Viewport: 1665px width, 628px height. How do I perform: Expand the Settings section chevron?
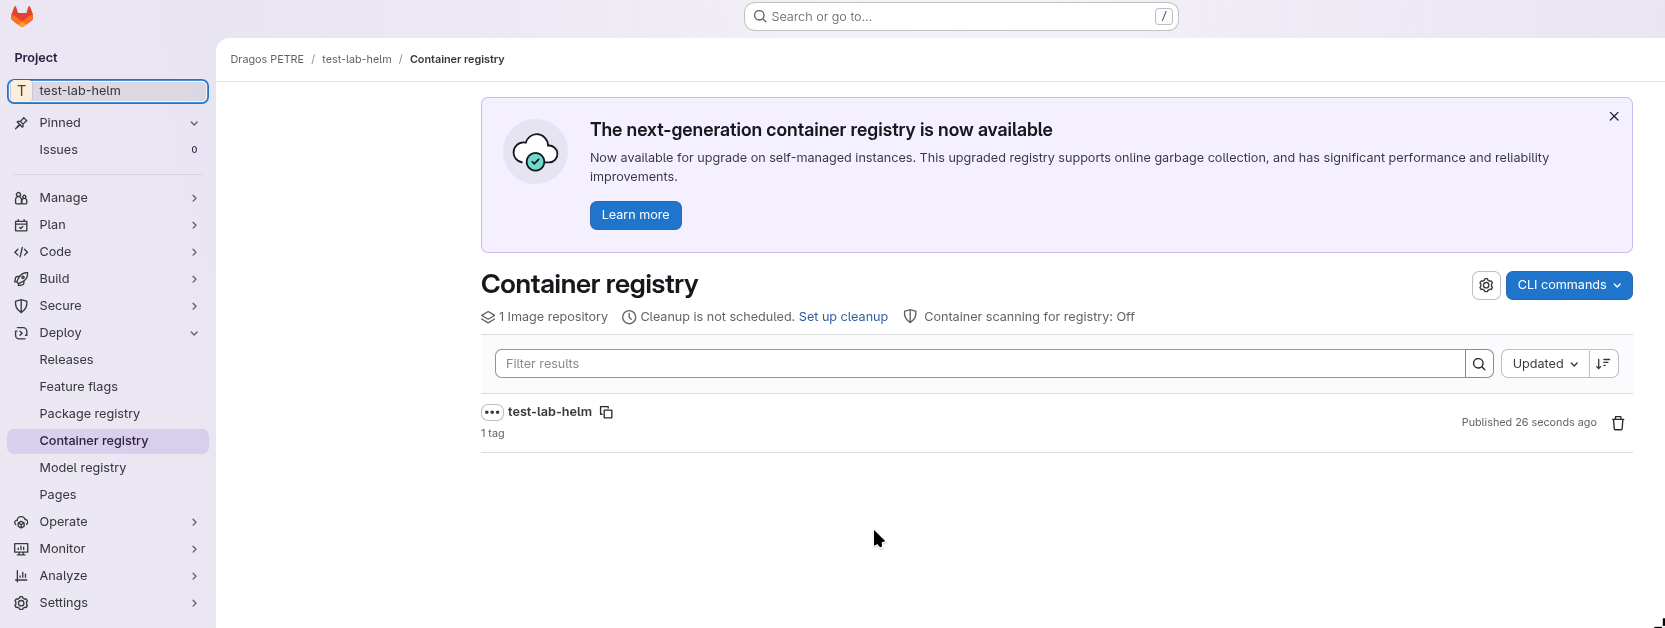click(x=194, y=603)
